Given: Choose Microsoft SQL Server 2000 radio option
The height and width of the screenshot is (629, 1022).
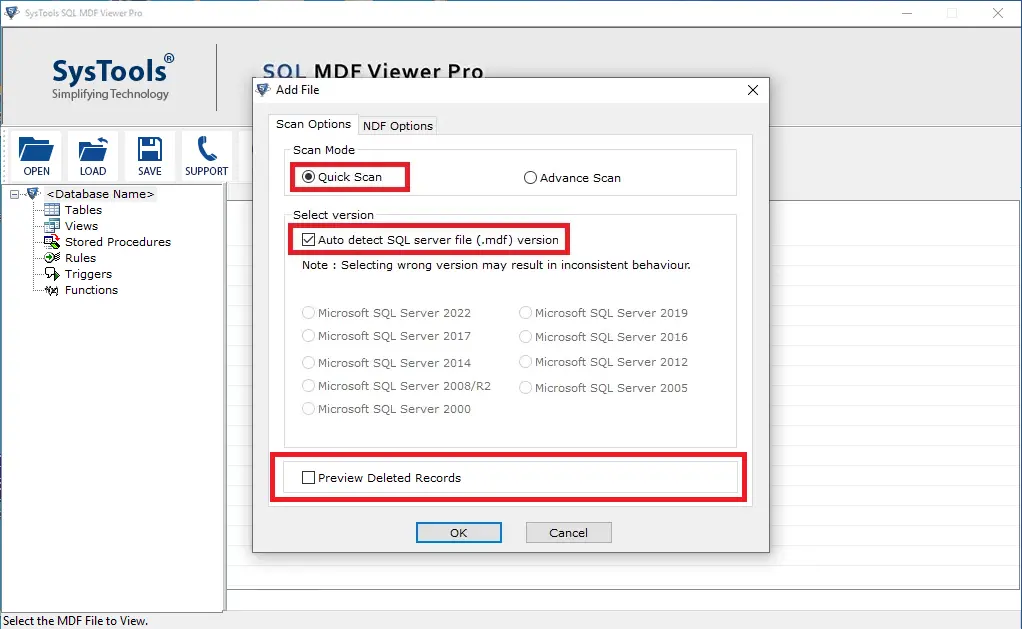Looking at the screenshot, I should (x=308, y=409).
